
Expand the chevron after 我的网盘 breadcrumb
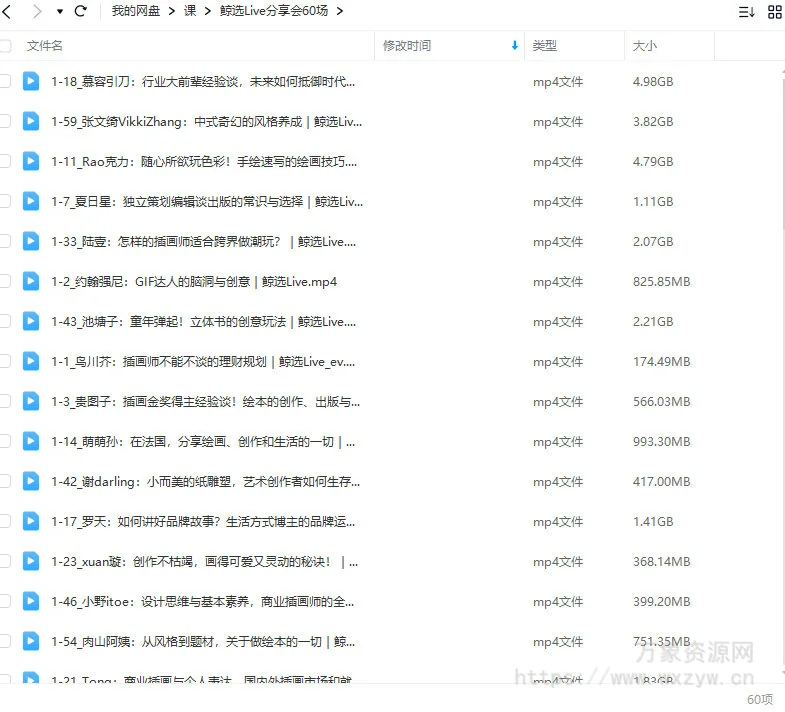tap(173, 11)
